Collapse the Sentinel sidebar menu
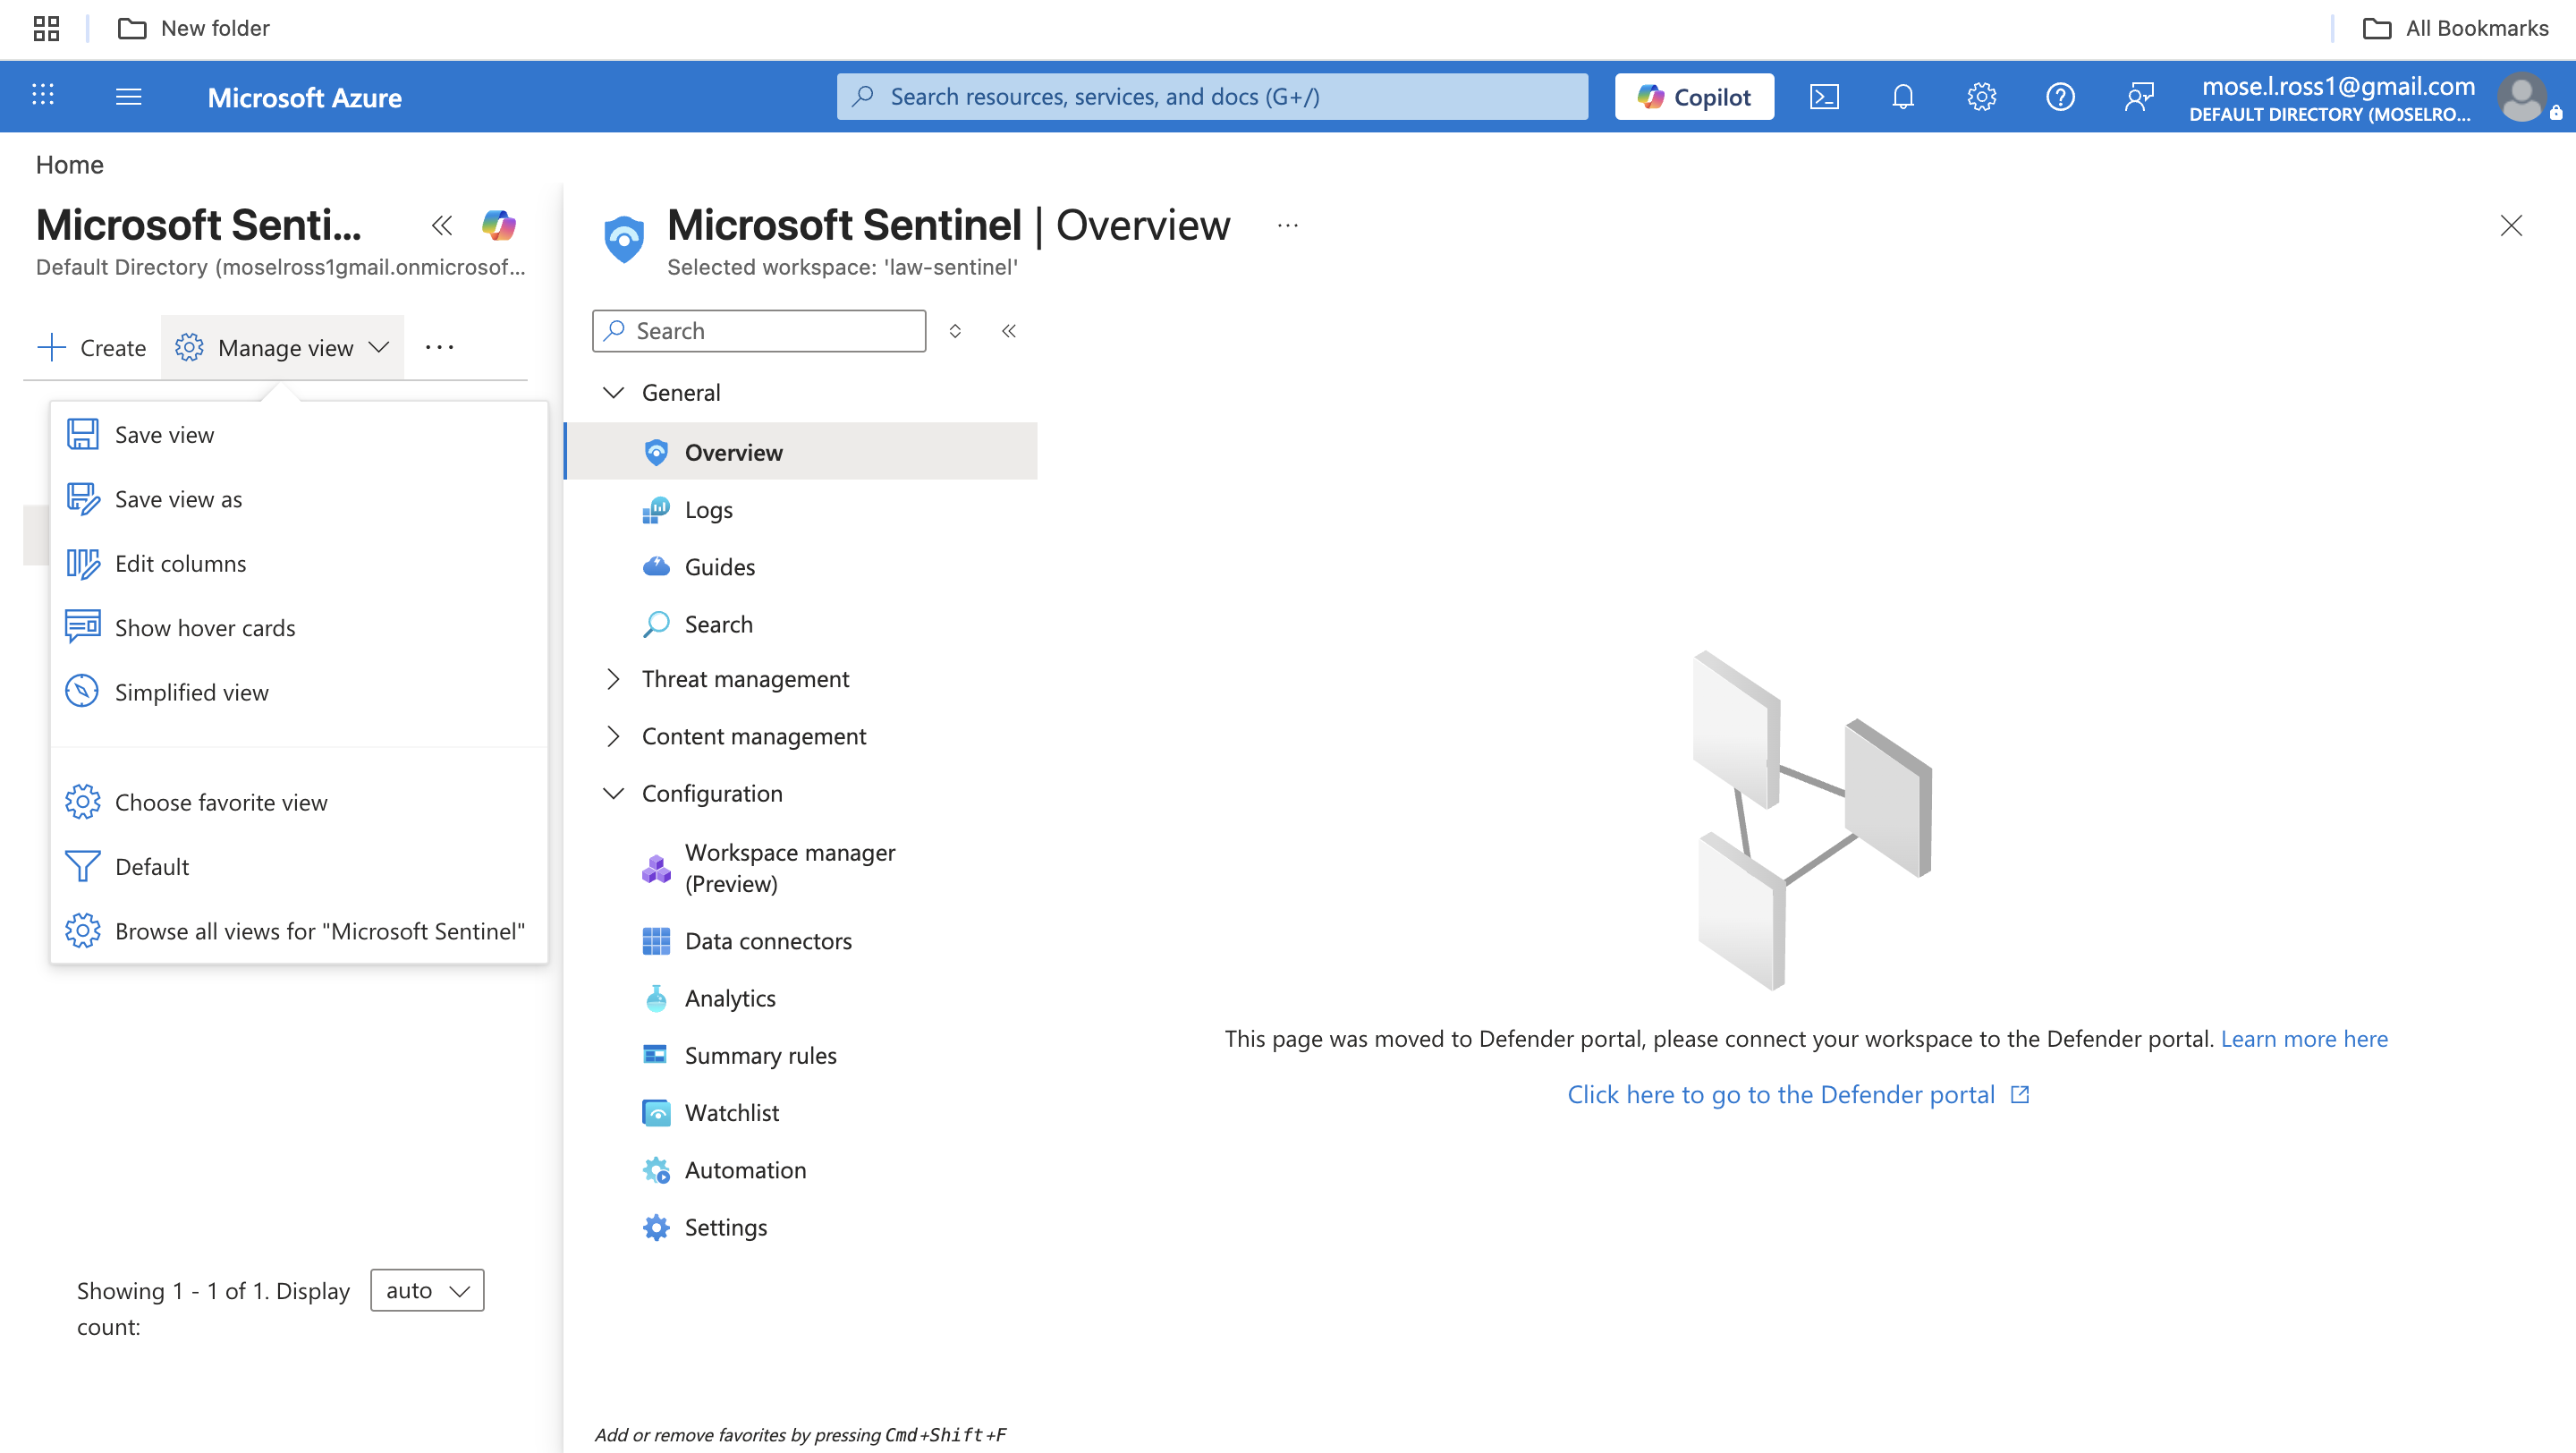2576x1453 pixels. pyautogui.click(x=1009, y=331)
